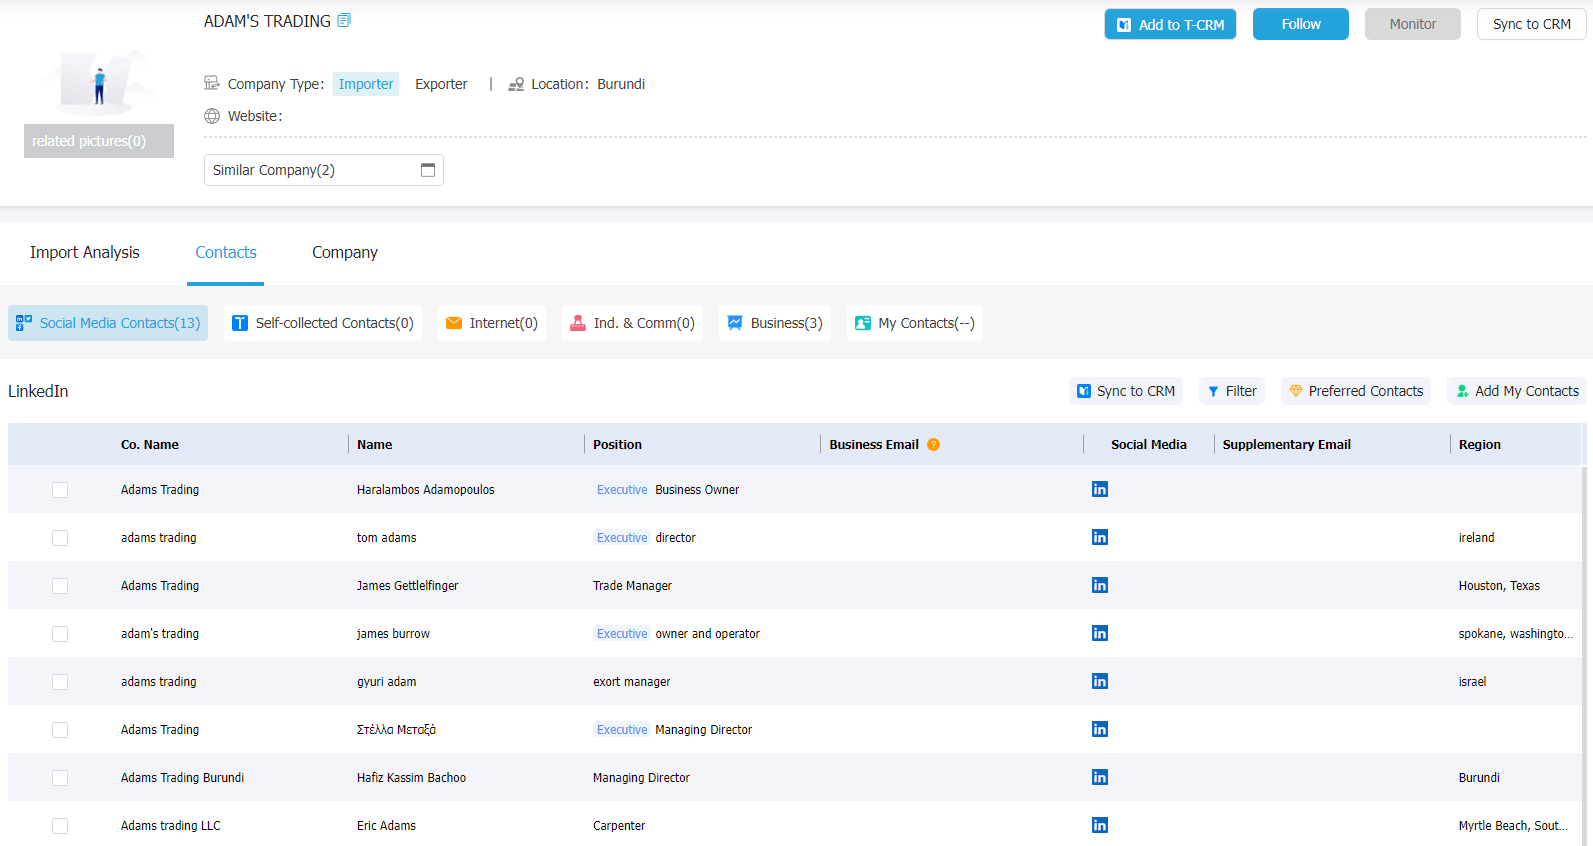Click 'Adams trading LLC' company name
This screenshot has height=846, width=1593.
(x=171, y=826)
